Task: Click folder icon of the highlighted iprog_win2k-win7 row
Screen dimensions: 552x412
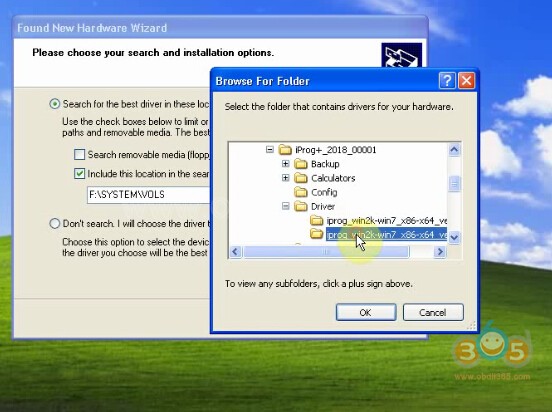Action: (316, 234)
